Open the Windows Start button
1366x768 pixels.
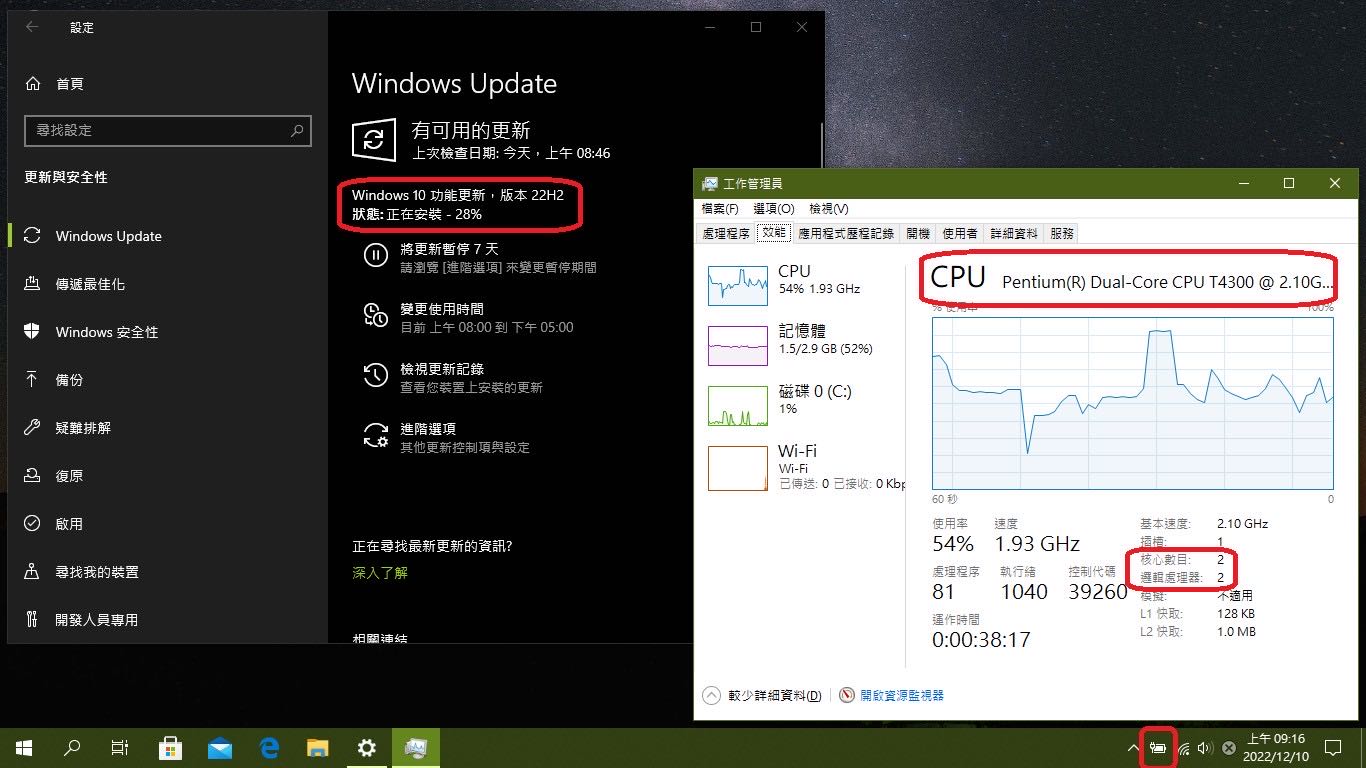coord(24,747)
